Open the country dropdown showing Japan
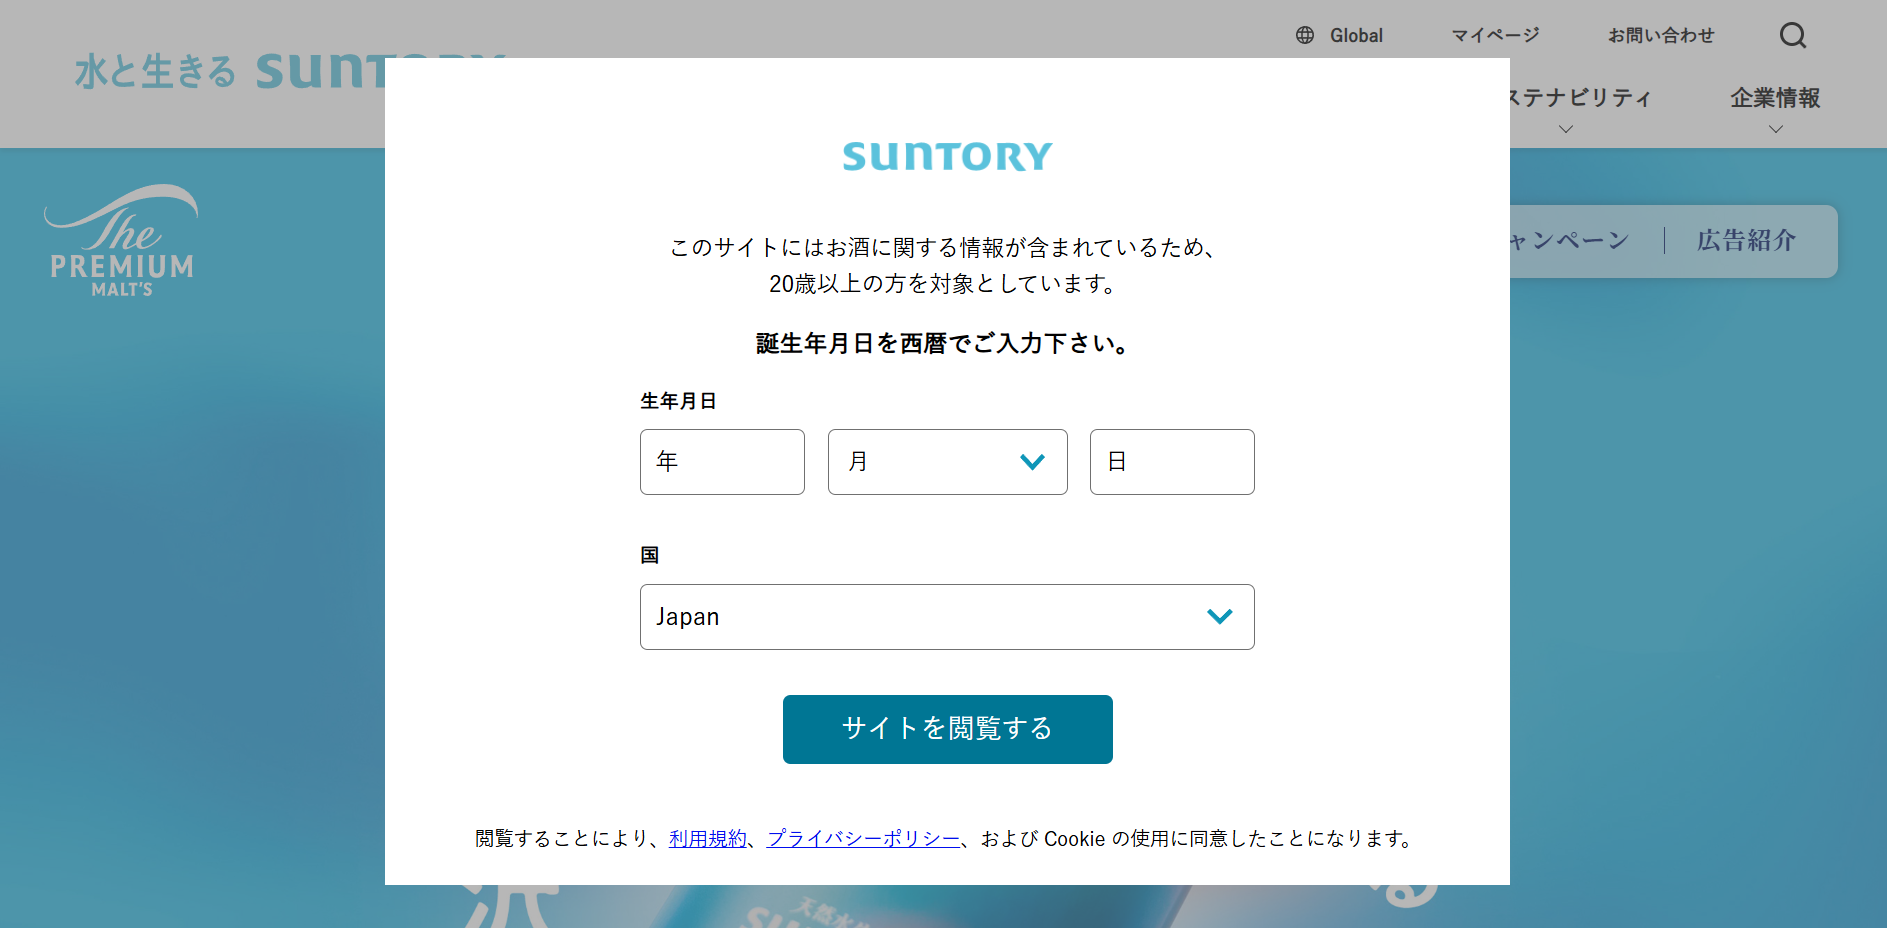 point(947,617)
